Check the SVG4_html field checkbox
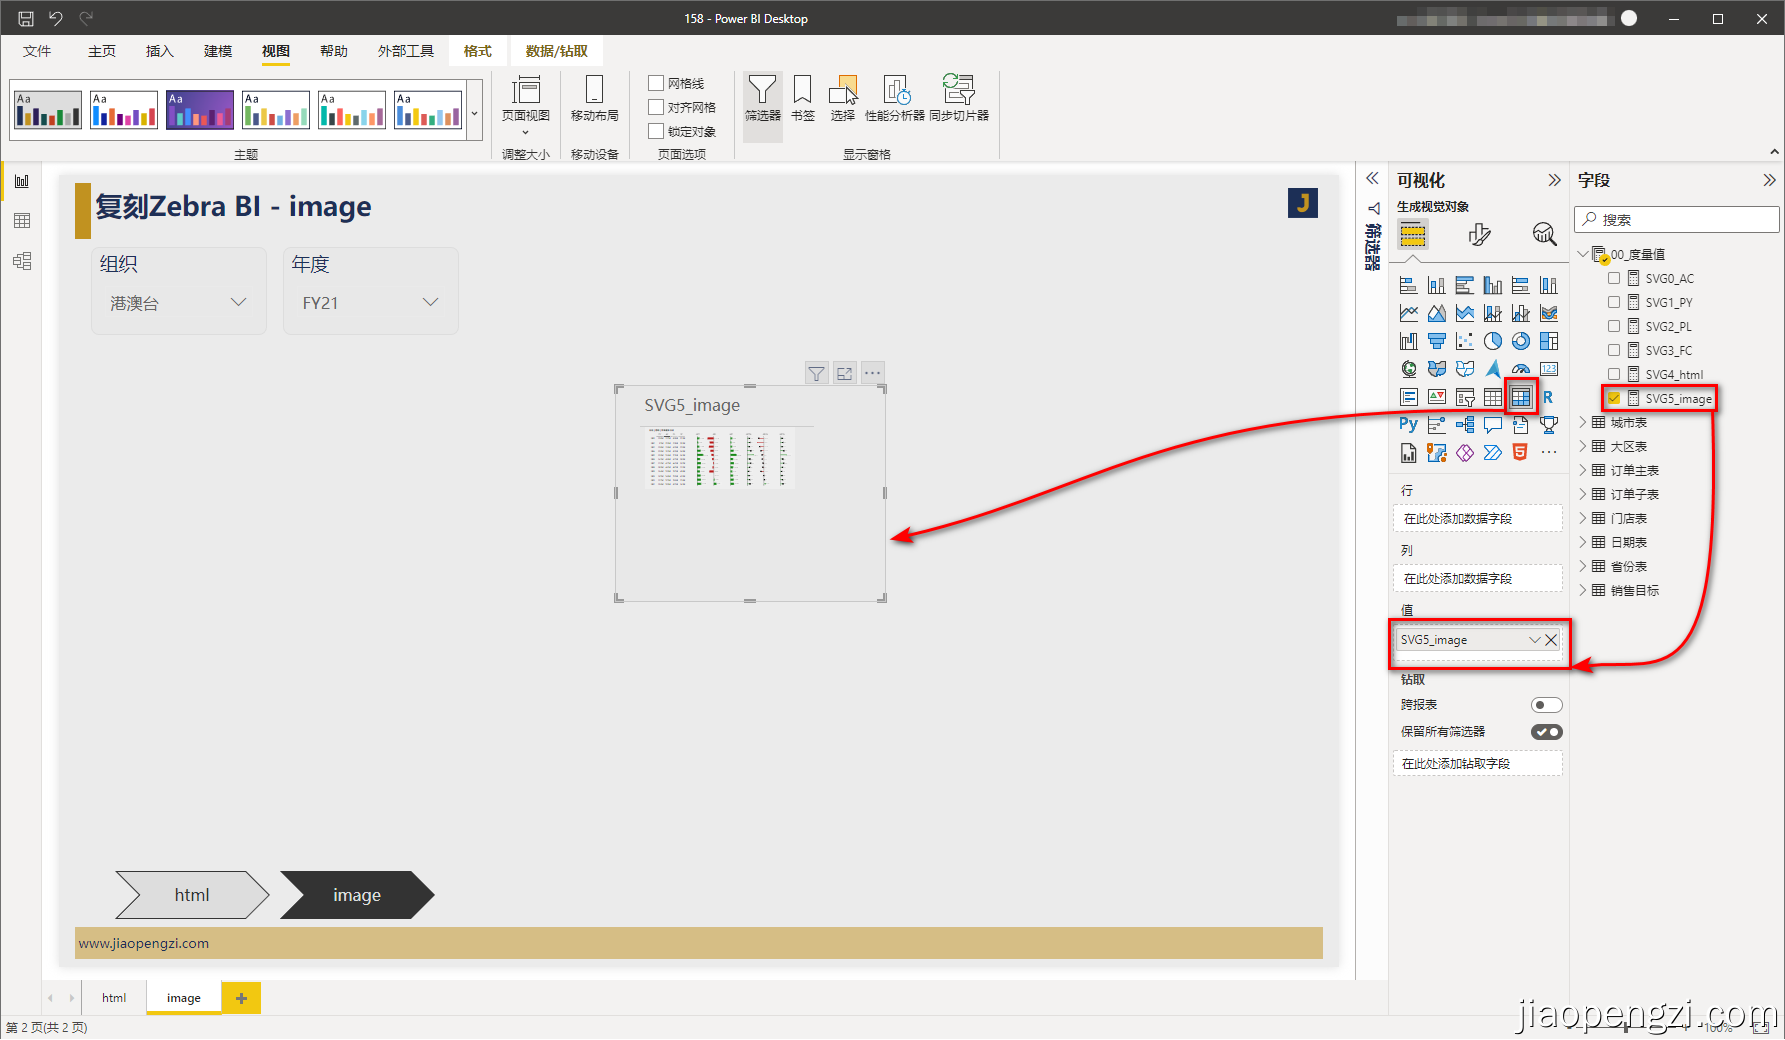 (1614, 374)
